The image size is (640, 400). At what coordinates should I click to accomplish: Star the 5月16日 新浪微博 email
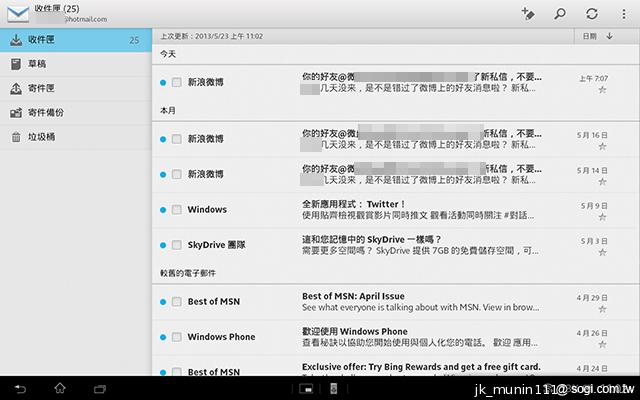(602, 146)
